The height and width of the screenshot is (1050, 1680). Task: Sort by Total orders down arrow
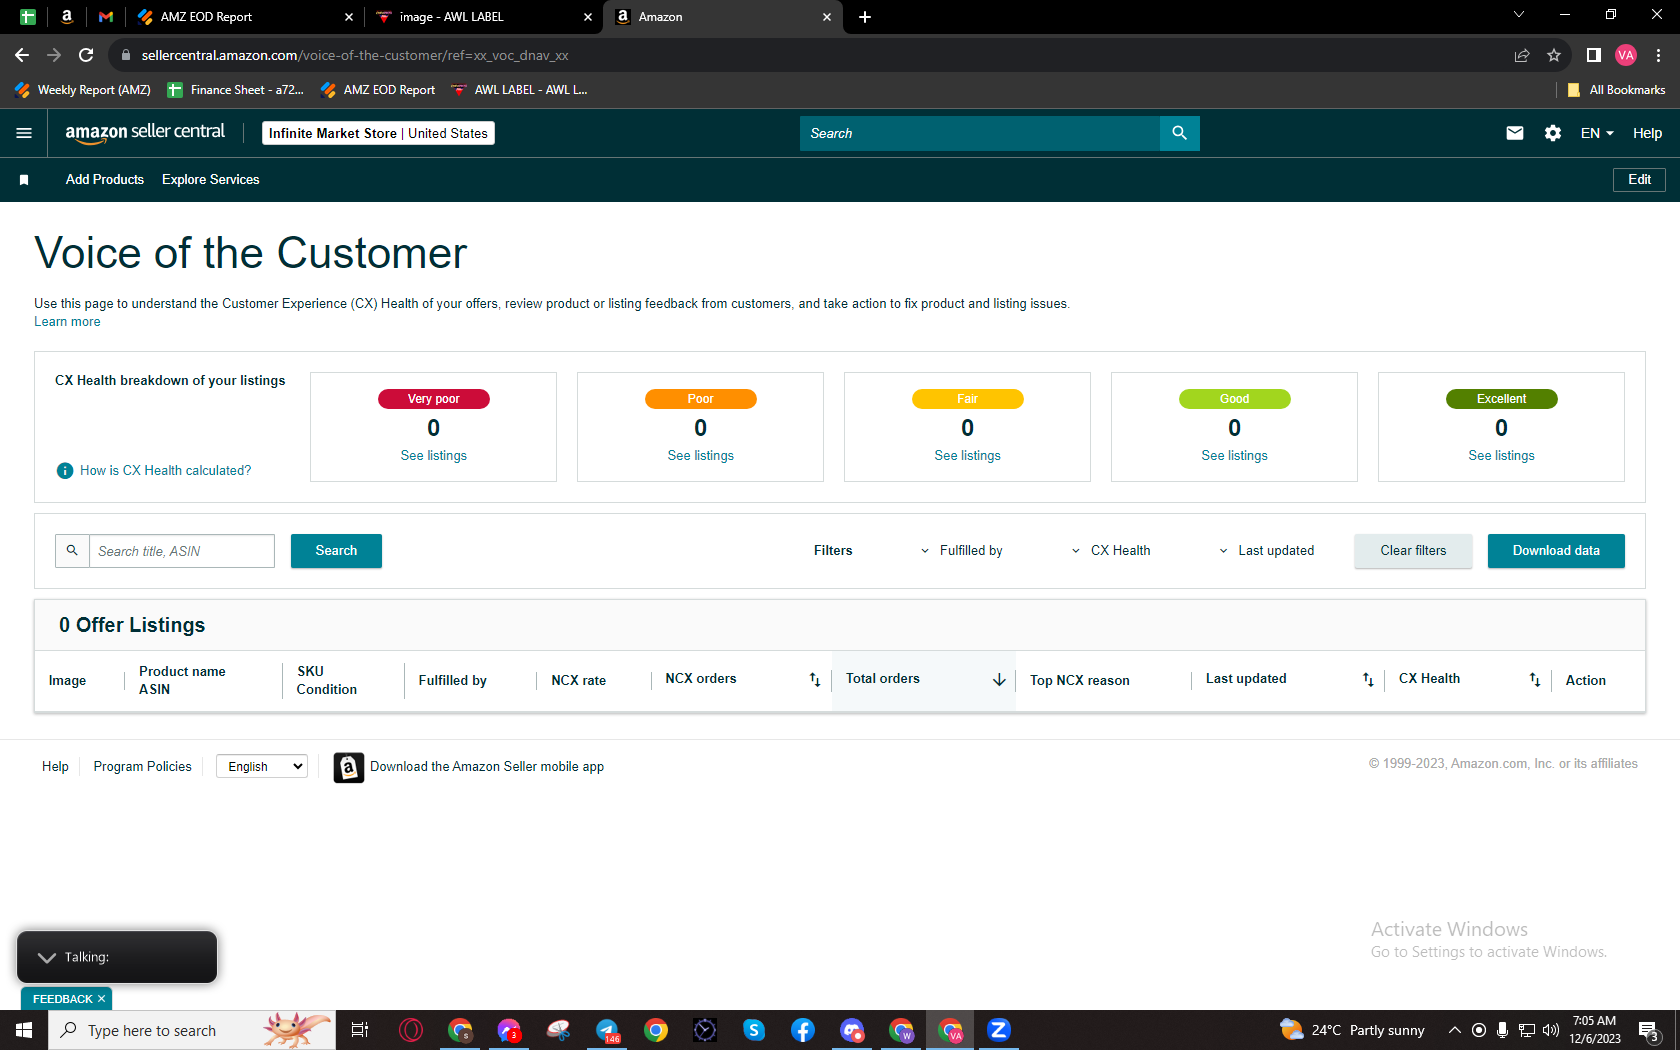pos(999,680)
